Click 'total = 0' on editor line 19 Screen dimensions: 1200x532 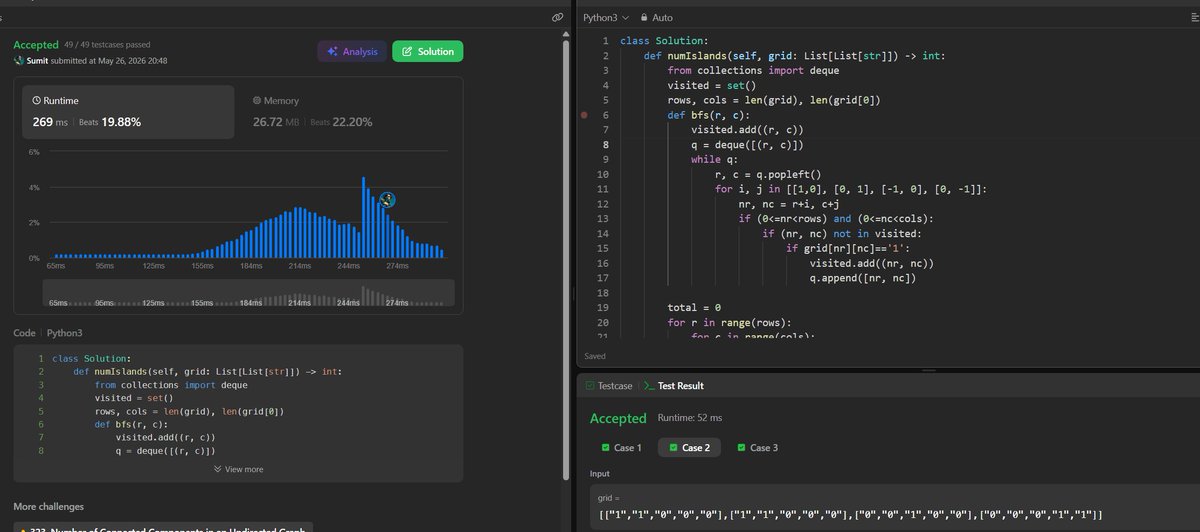694,309
